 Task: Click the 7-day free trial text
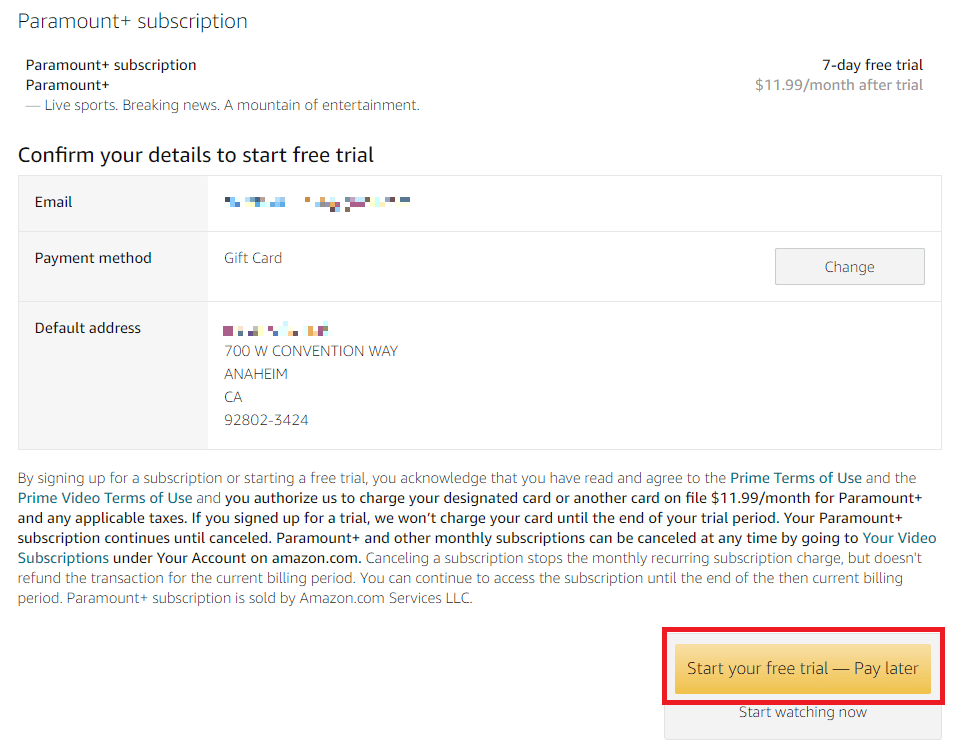tap(872, 65)
